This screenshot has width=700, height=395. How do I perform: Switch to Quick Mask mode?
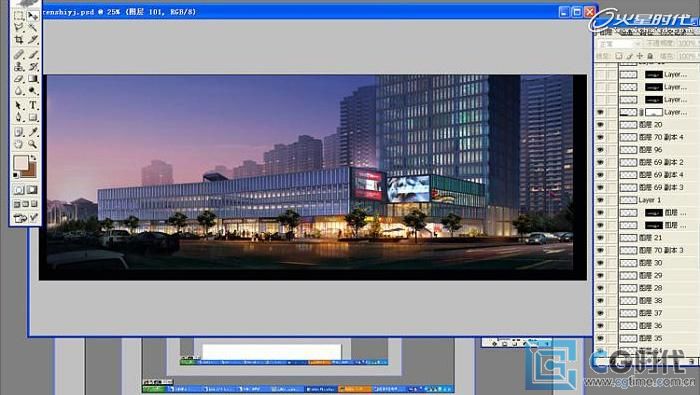(33, 190)
